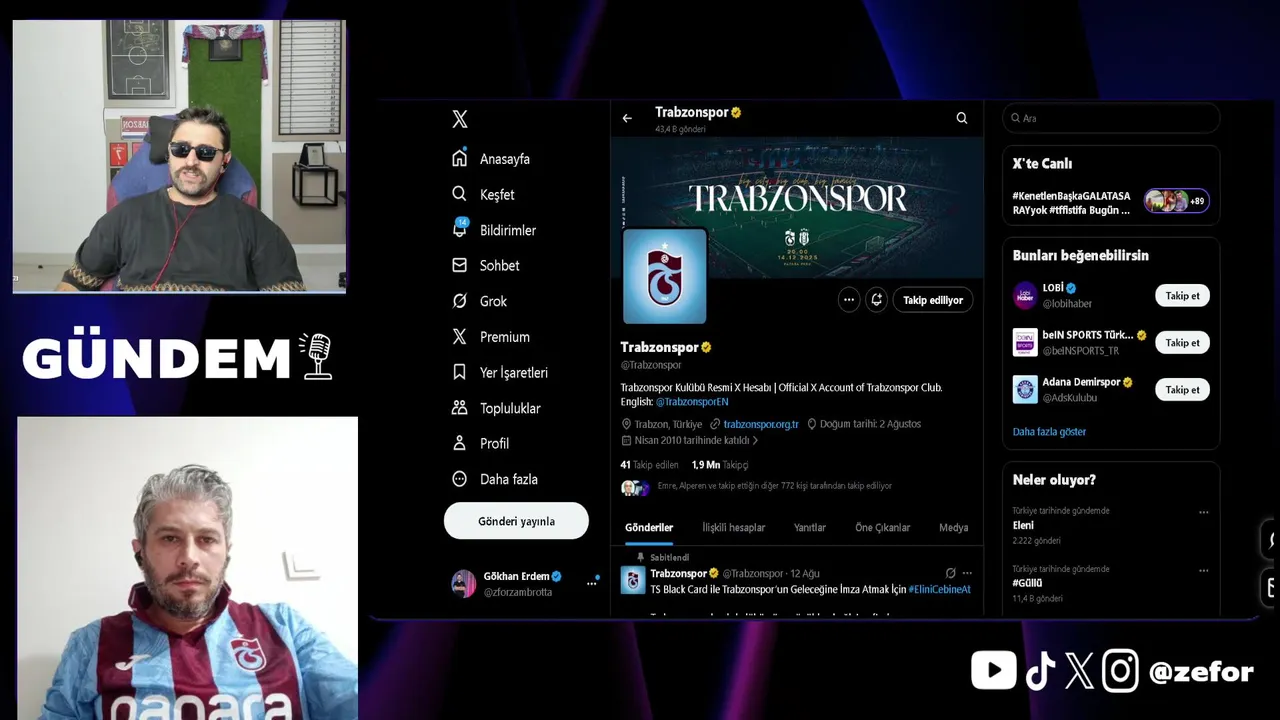
Task: Select the İlişkili hesaplar tab
Action: [x=733, y=527]
